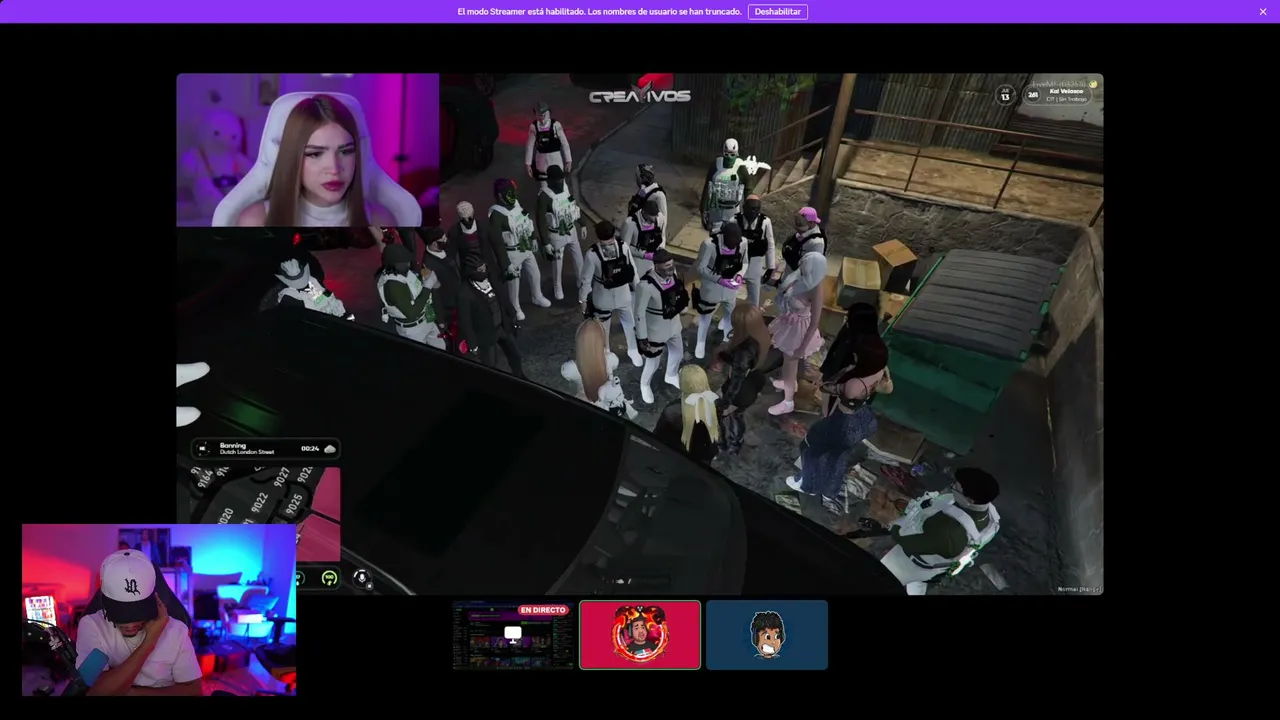
Task: Click the picture-in-picture webcam of the man in the cap
Action: pos(159,609)
